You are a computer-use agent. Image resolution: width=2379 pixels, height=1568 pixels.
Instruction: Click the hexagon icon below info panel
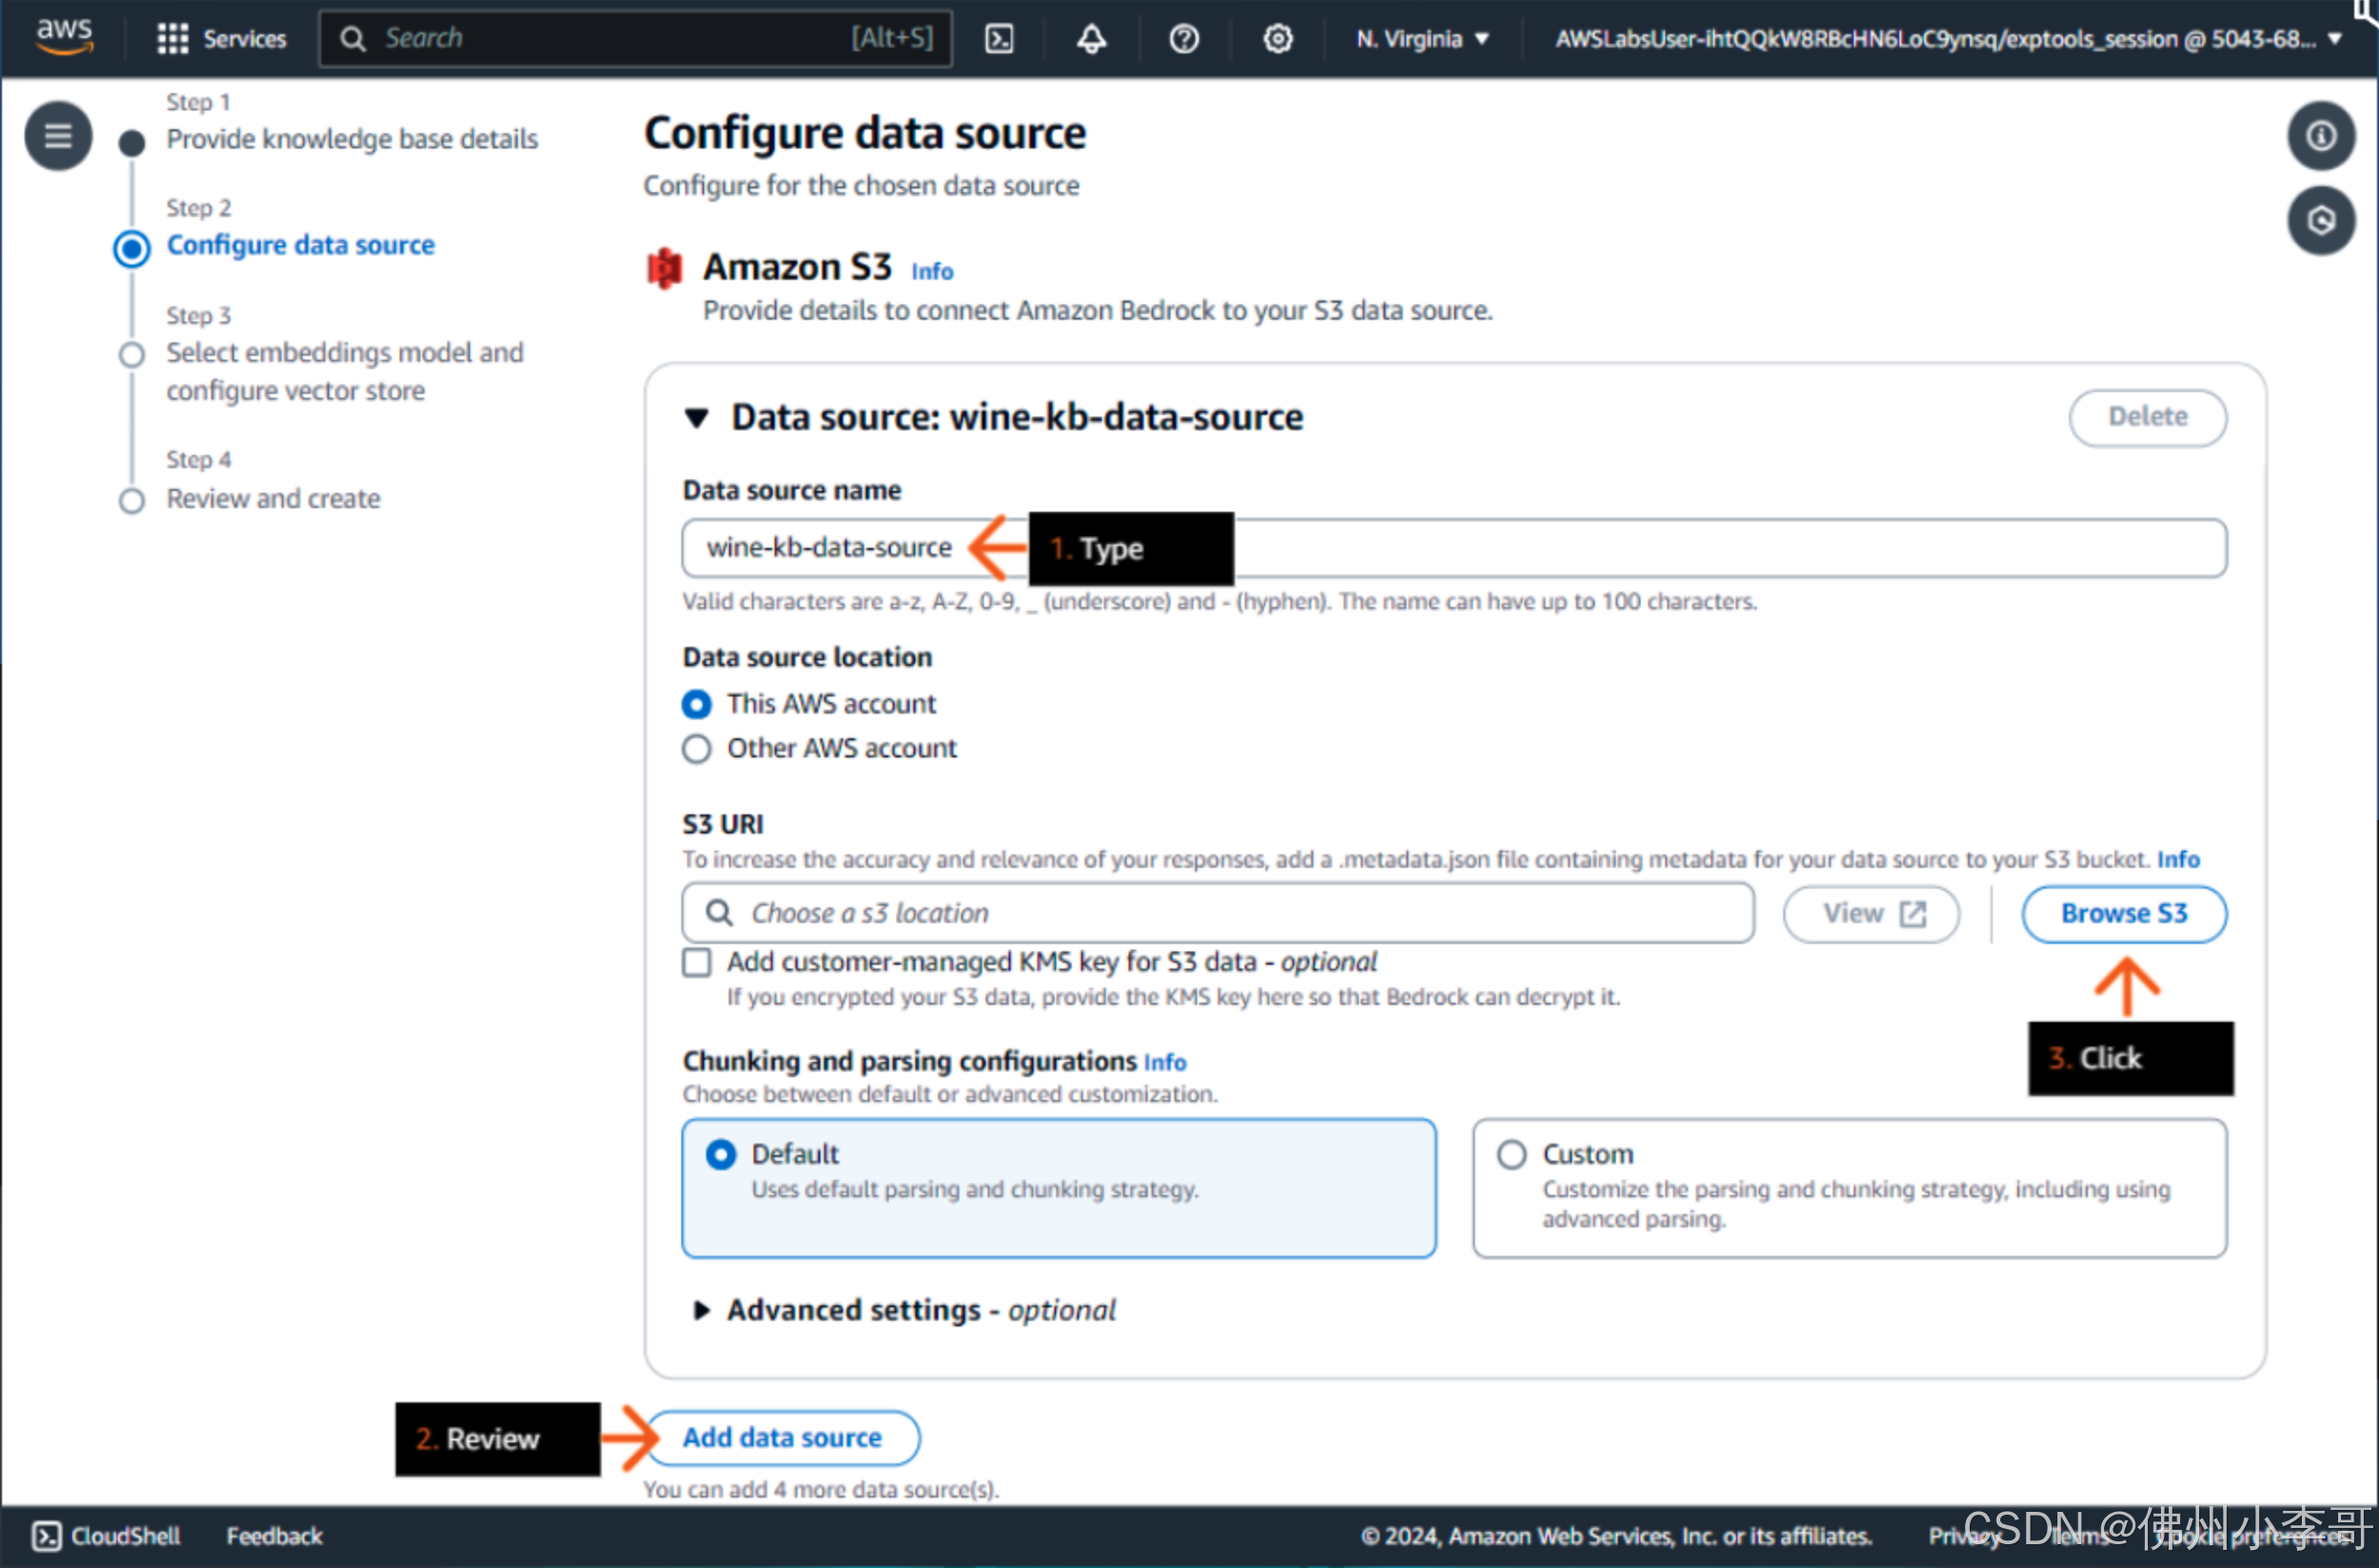(2320, 220)
